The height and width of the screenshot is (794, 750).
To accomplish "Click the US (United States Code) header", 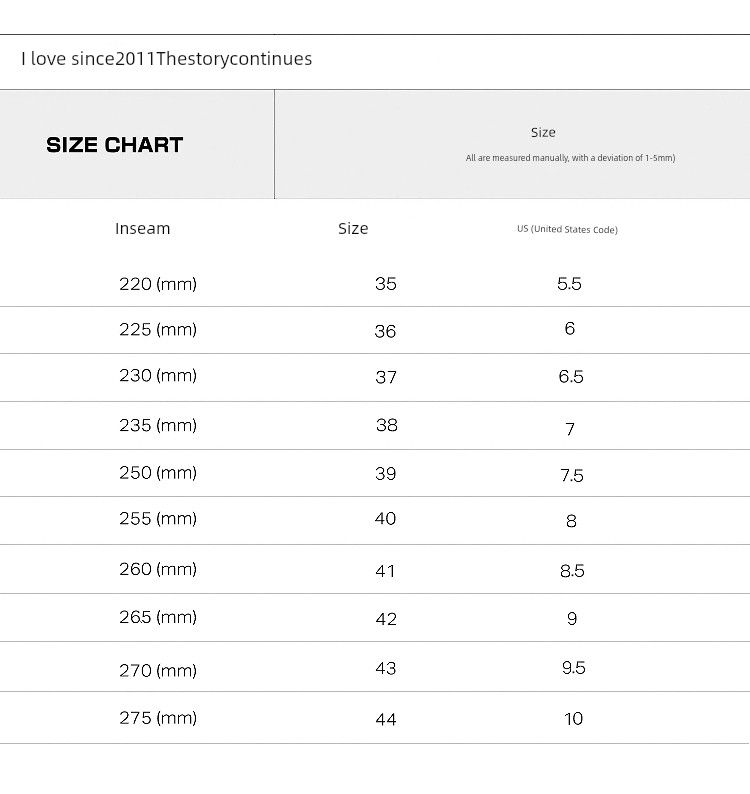I will tap(567, 230).
